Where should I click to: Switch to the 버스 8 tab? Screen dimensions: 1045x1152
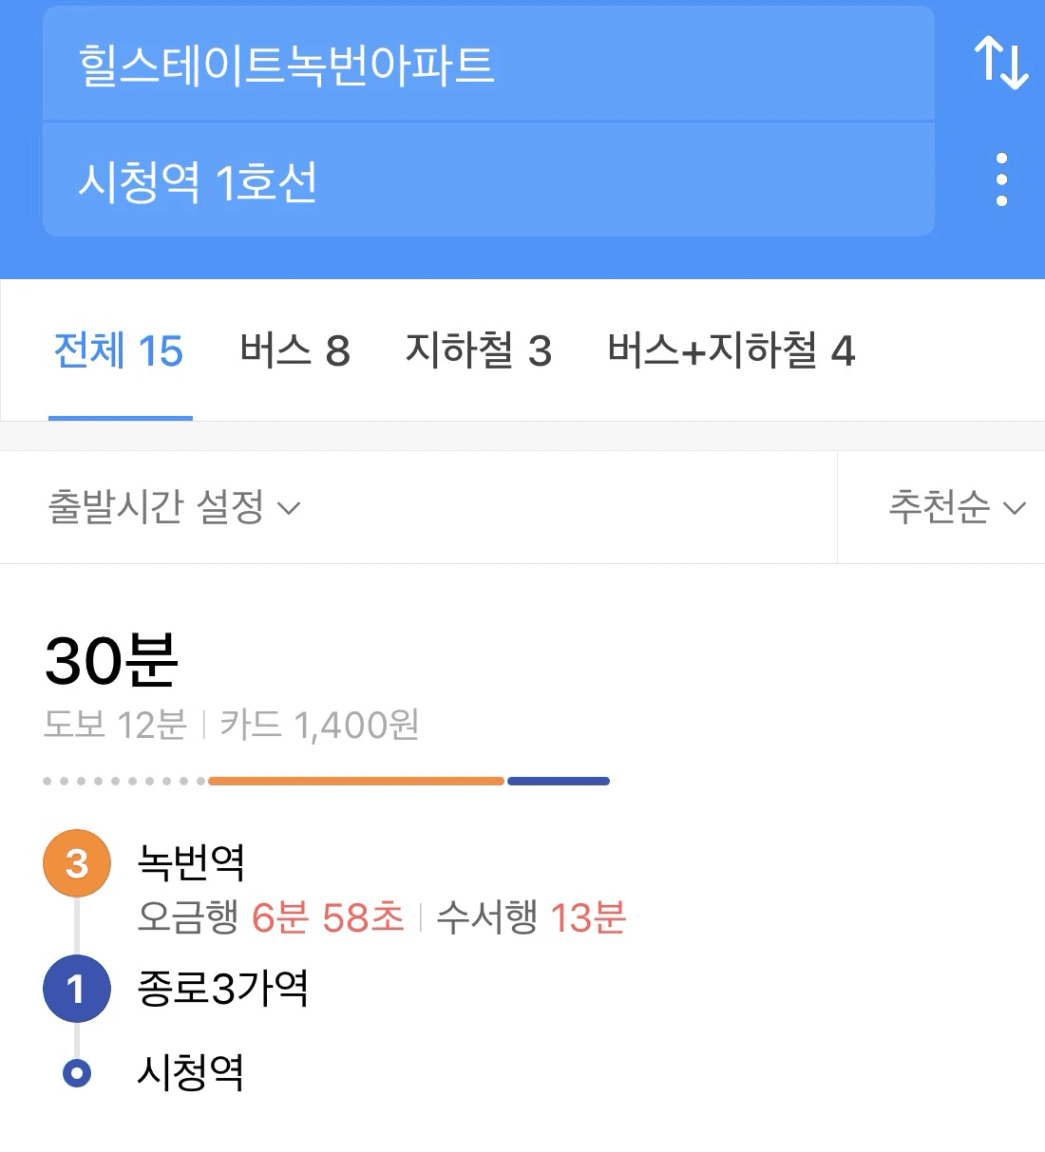point(295,350)
